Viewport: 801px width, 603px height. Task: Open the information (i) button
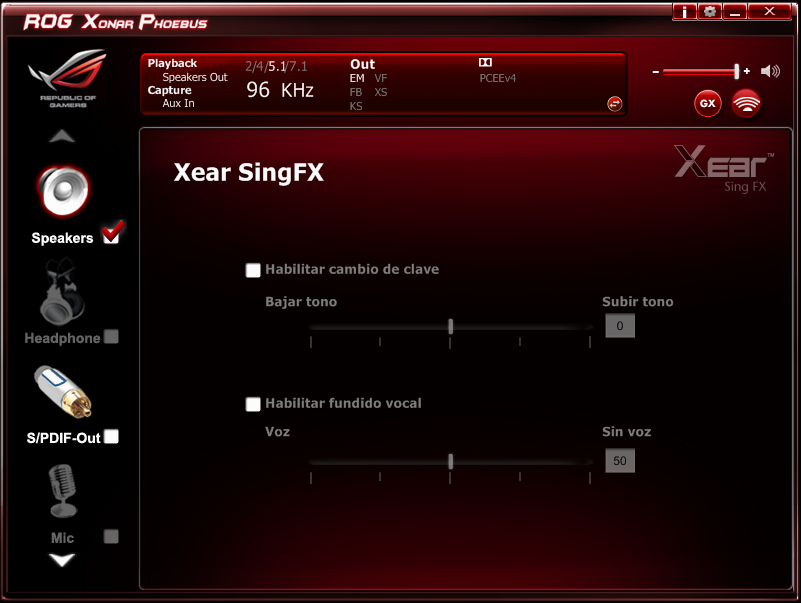pos(685,12)
